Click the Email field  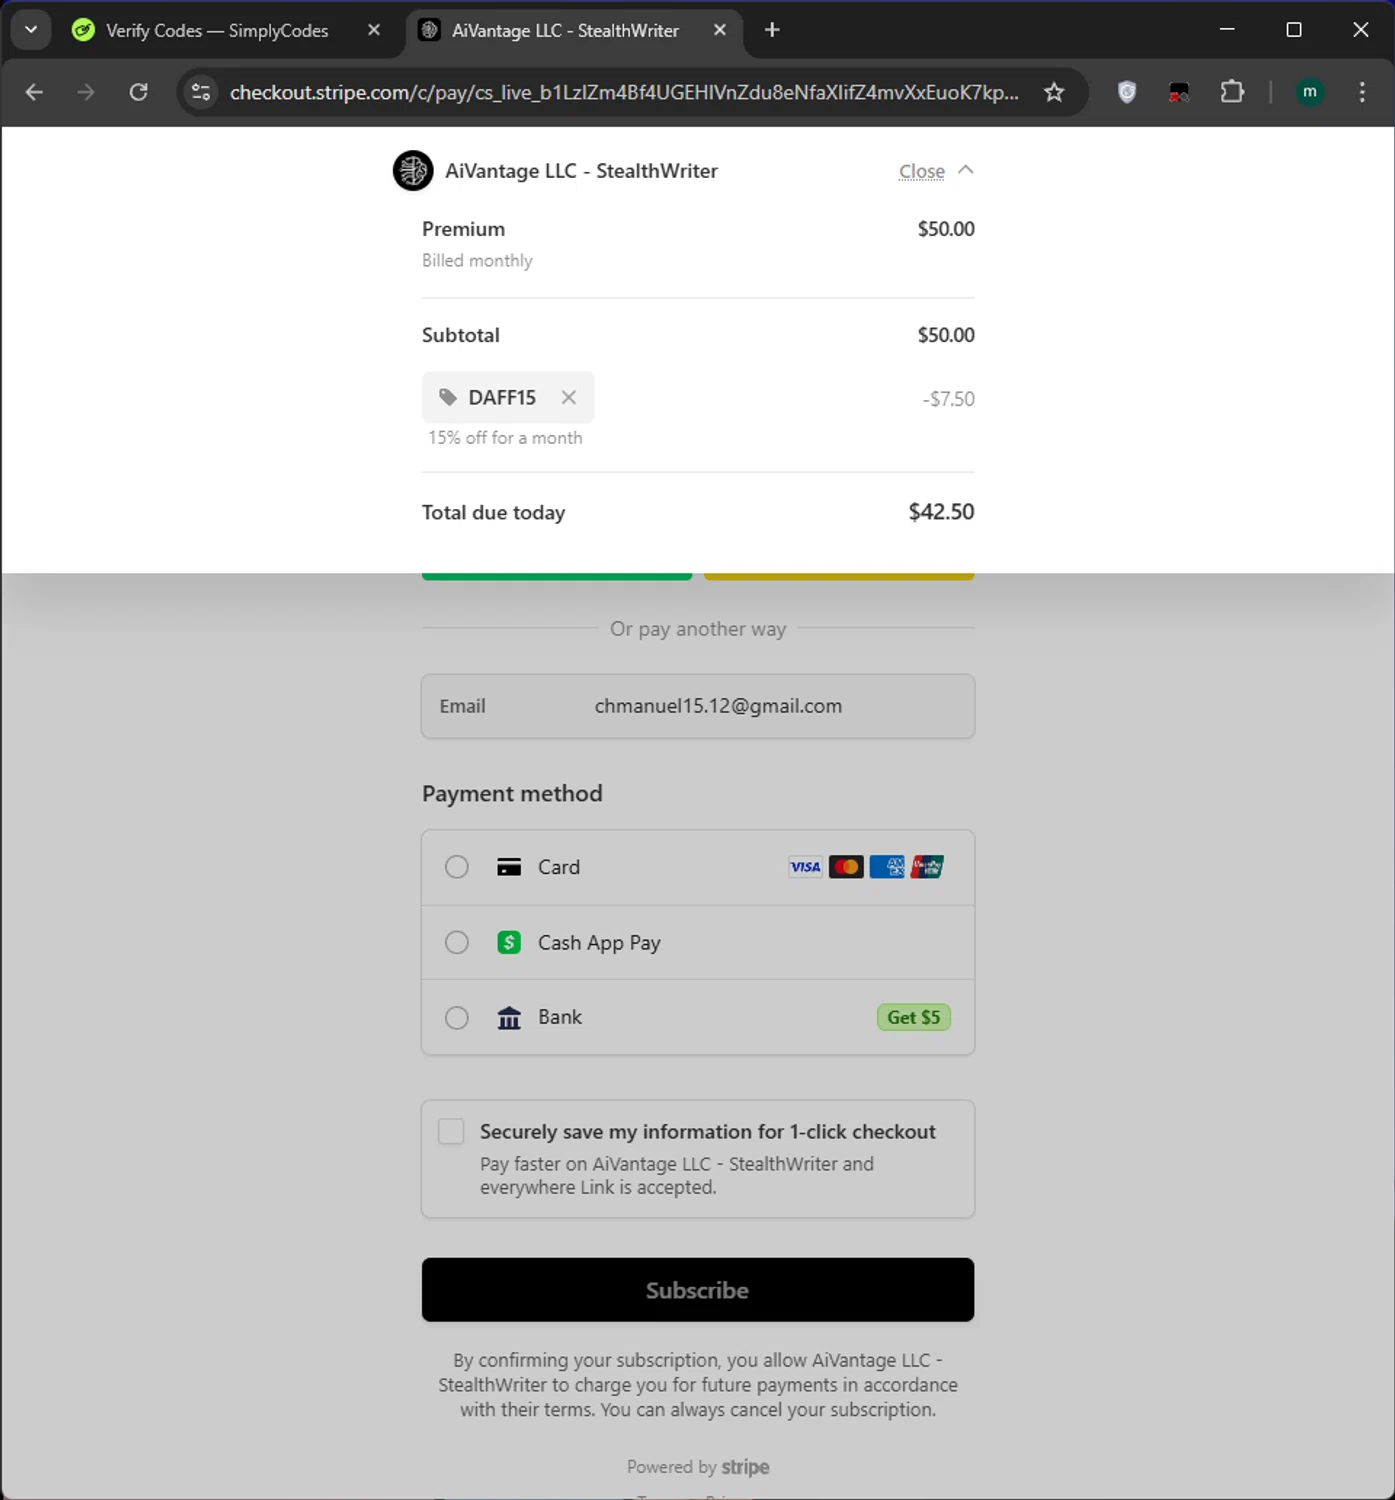click(x=698, y=706)
